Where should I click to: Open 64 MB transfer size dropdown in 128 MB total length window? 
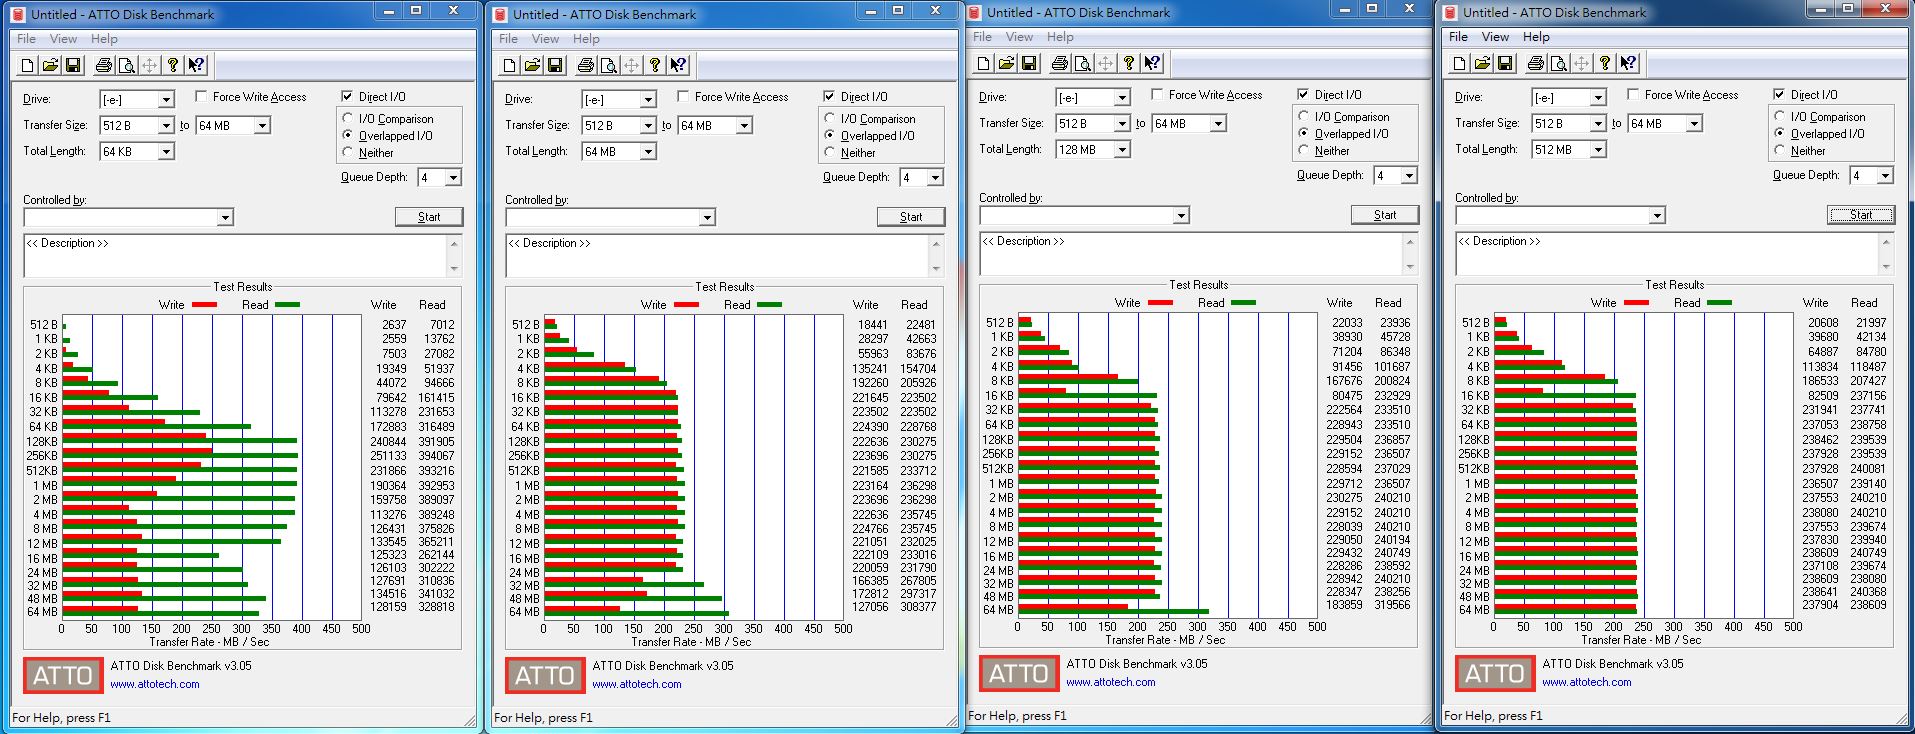click(1218, 123)
